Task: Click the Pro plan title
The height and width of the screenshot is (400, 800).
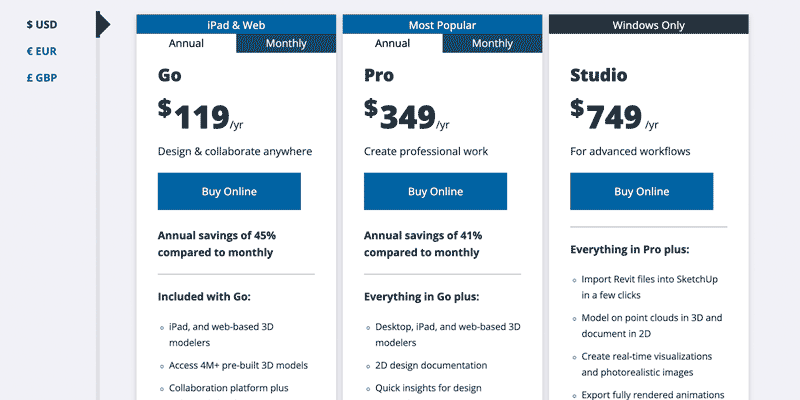Action: tap(378, 75)
